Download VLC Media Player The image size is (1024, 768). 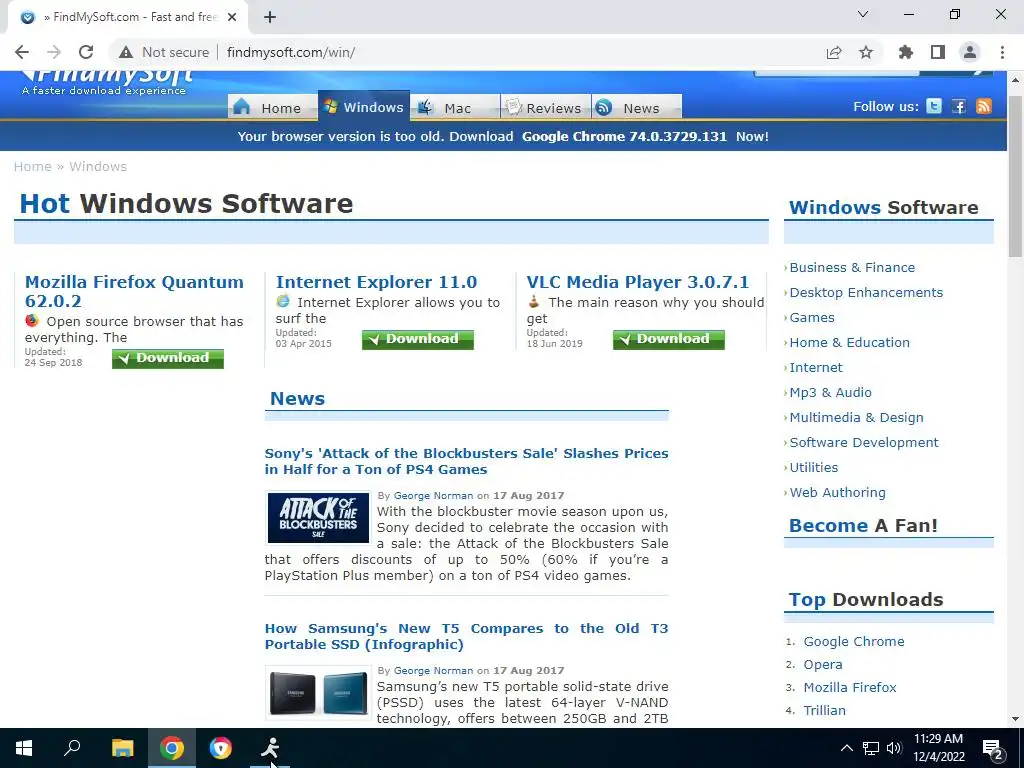pyautogui.click(x=669, y=339)
